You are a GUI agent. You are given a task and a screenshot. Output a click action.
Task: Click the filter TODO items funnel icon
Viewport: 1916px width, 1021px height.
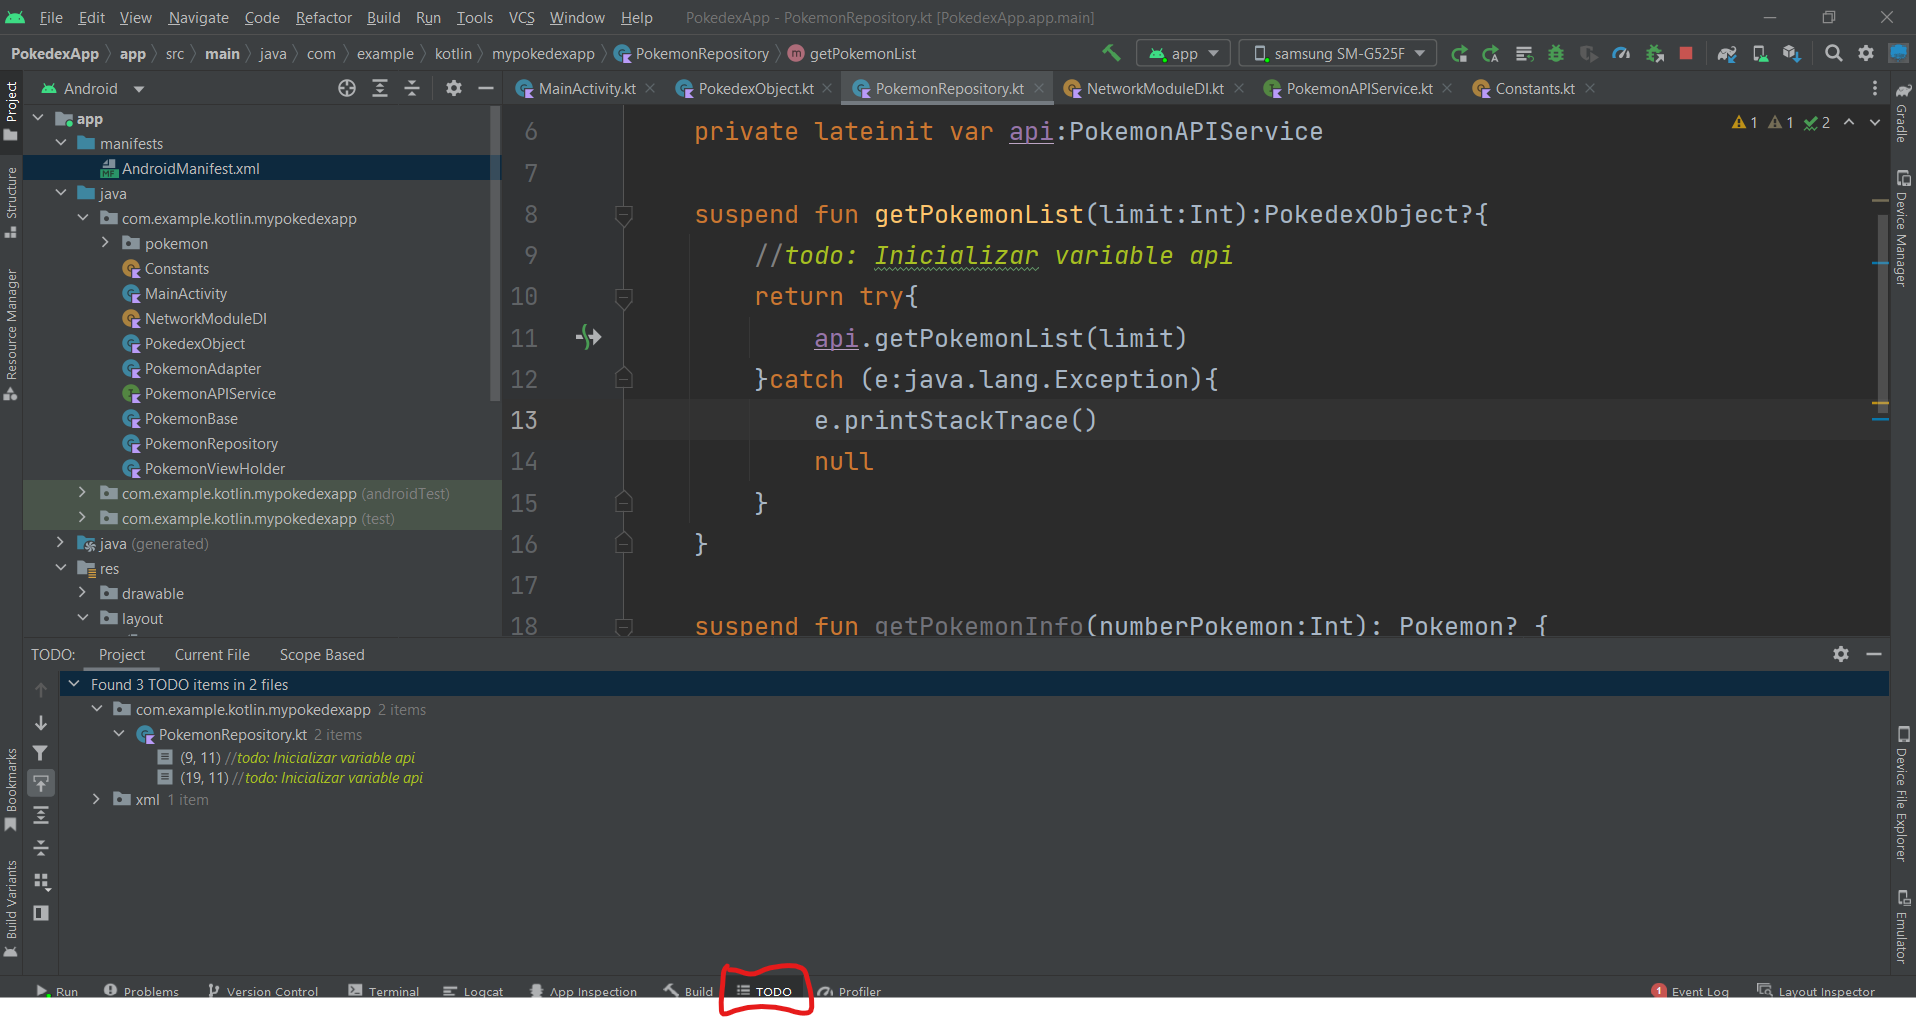(x=41, y=753)
